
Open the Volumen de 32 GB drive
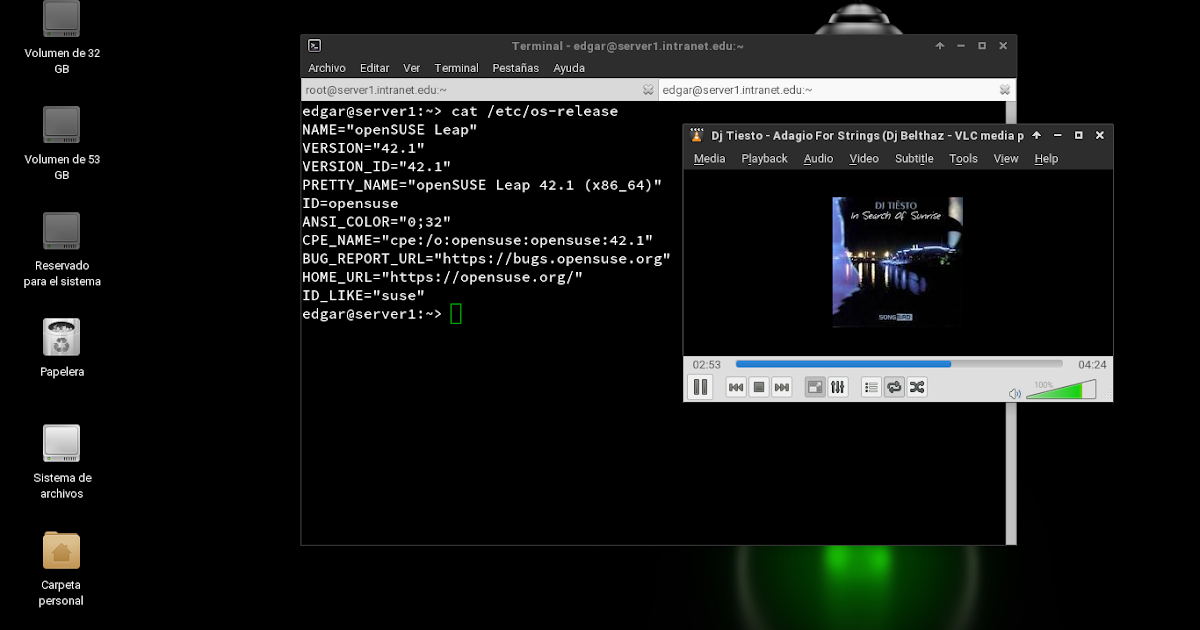[61, 20]
